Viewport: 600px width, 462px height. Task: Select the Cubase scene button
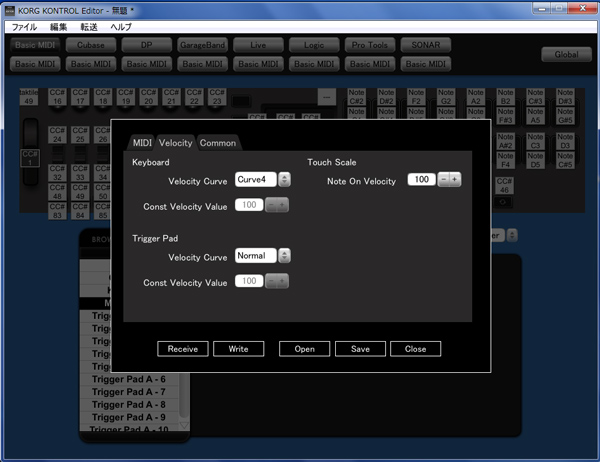[x=91, y=45]
